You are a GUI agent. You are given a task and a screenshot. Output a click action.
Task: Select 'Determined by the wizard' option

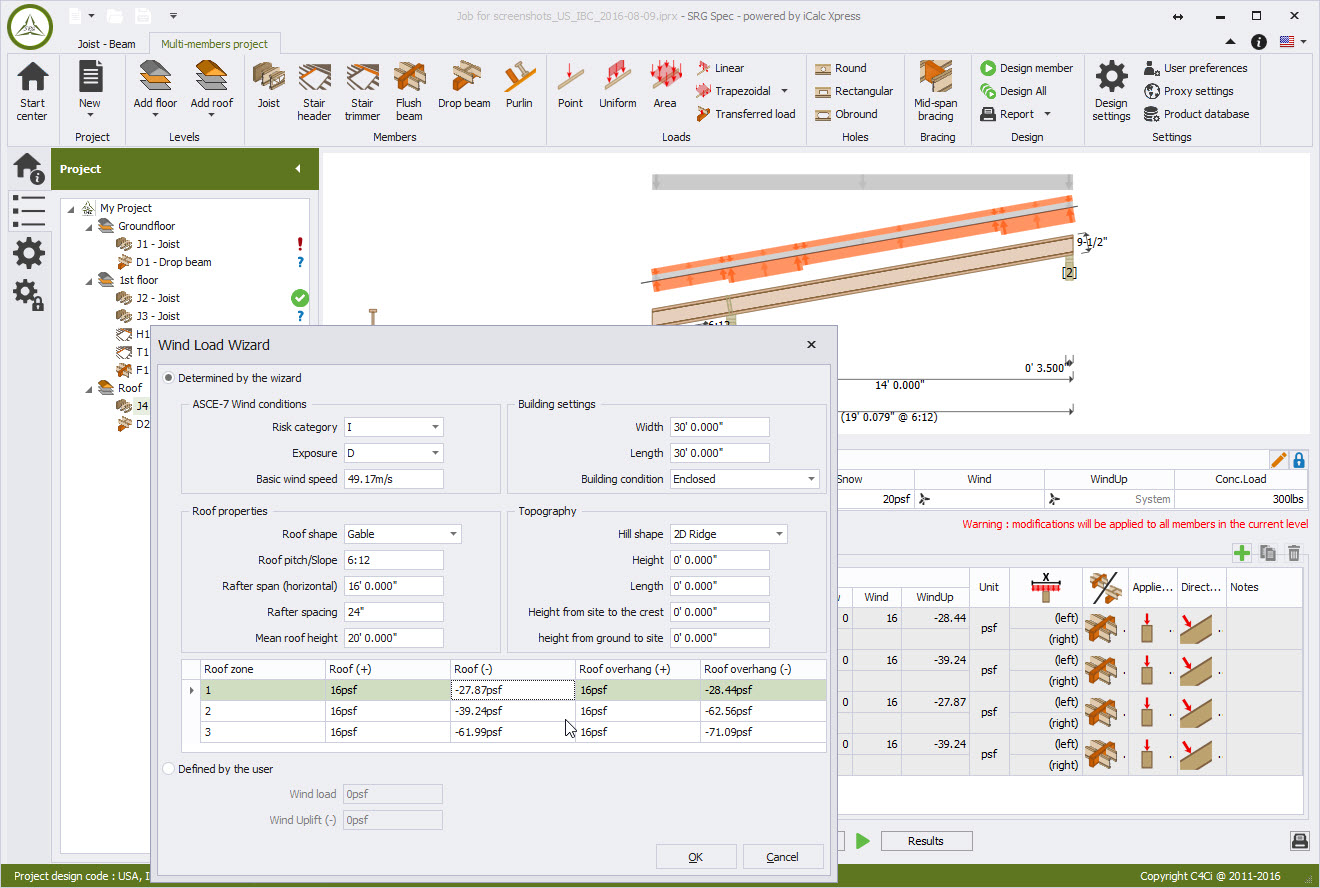pyautogui.click(x=232, y=378)
